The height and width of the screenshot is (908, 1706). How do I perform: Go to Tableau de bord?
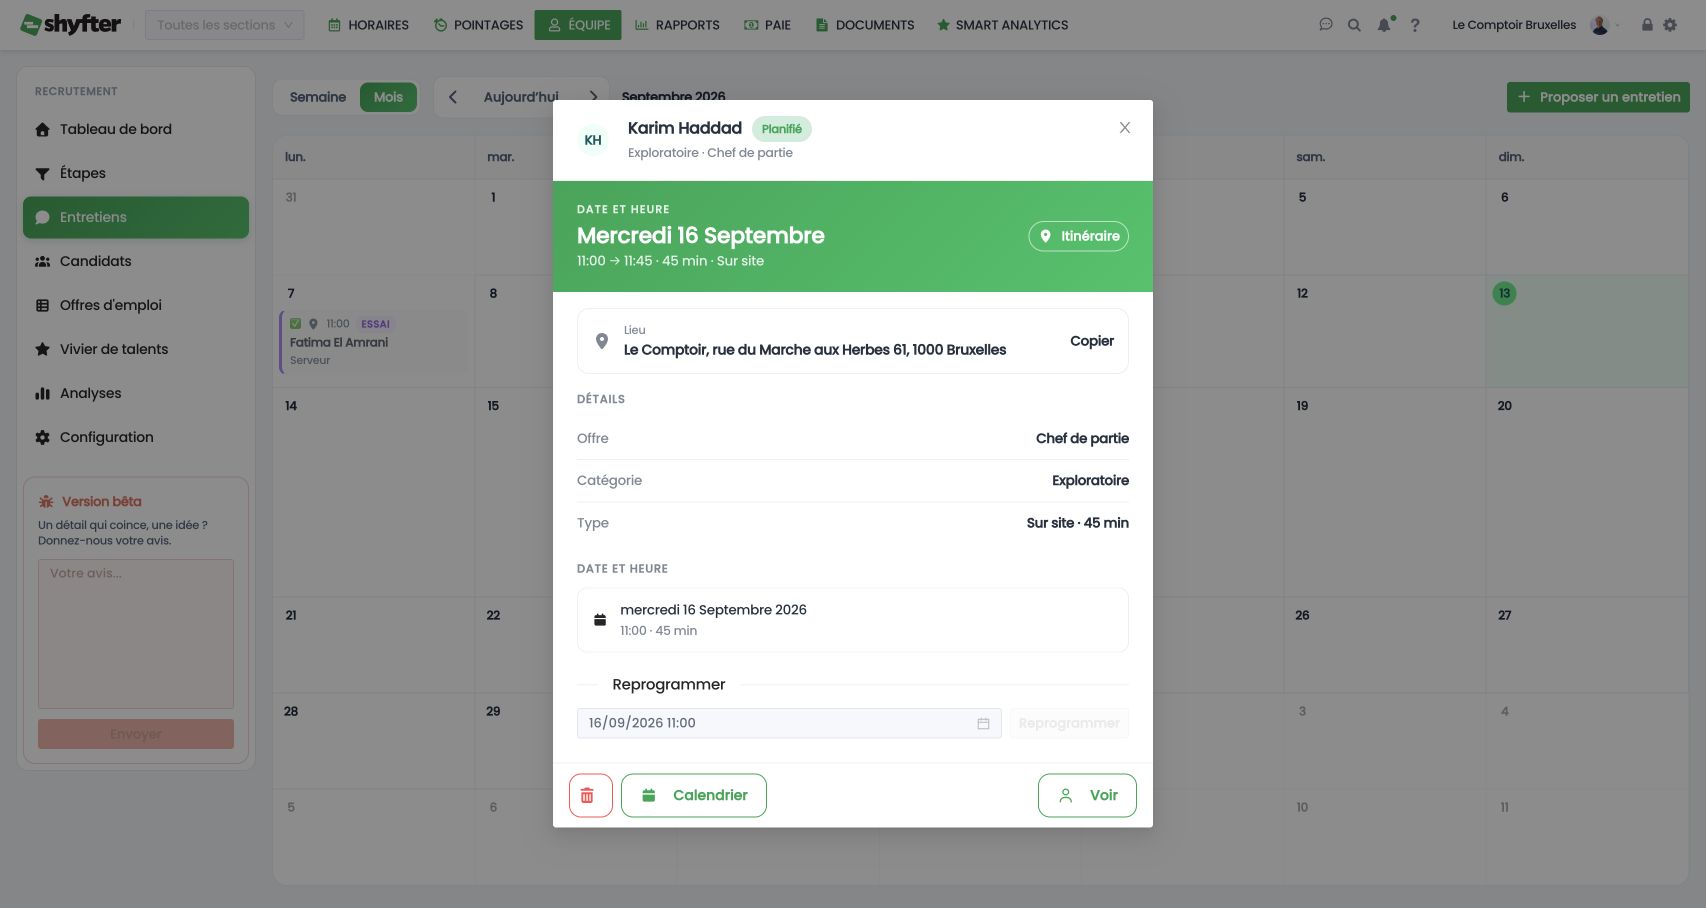click(136, 129)
